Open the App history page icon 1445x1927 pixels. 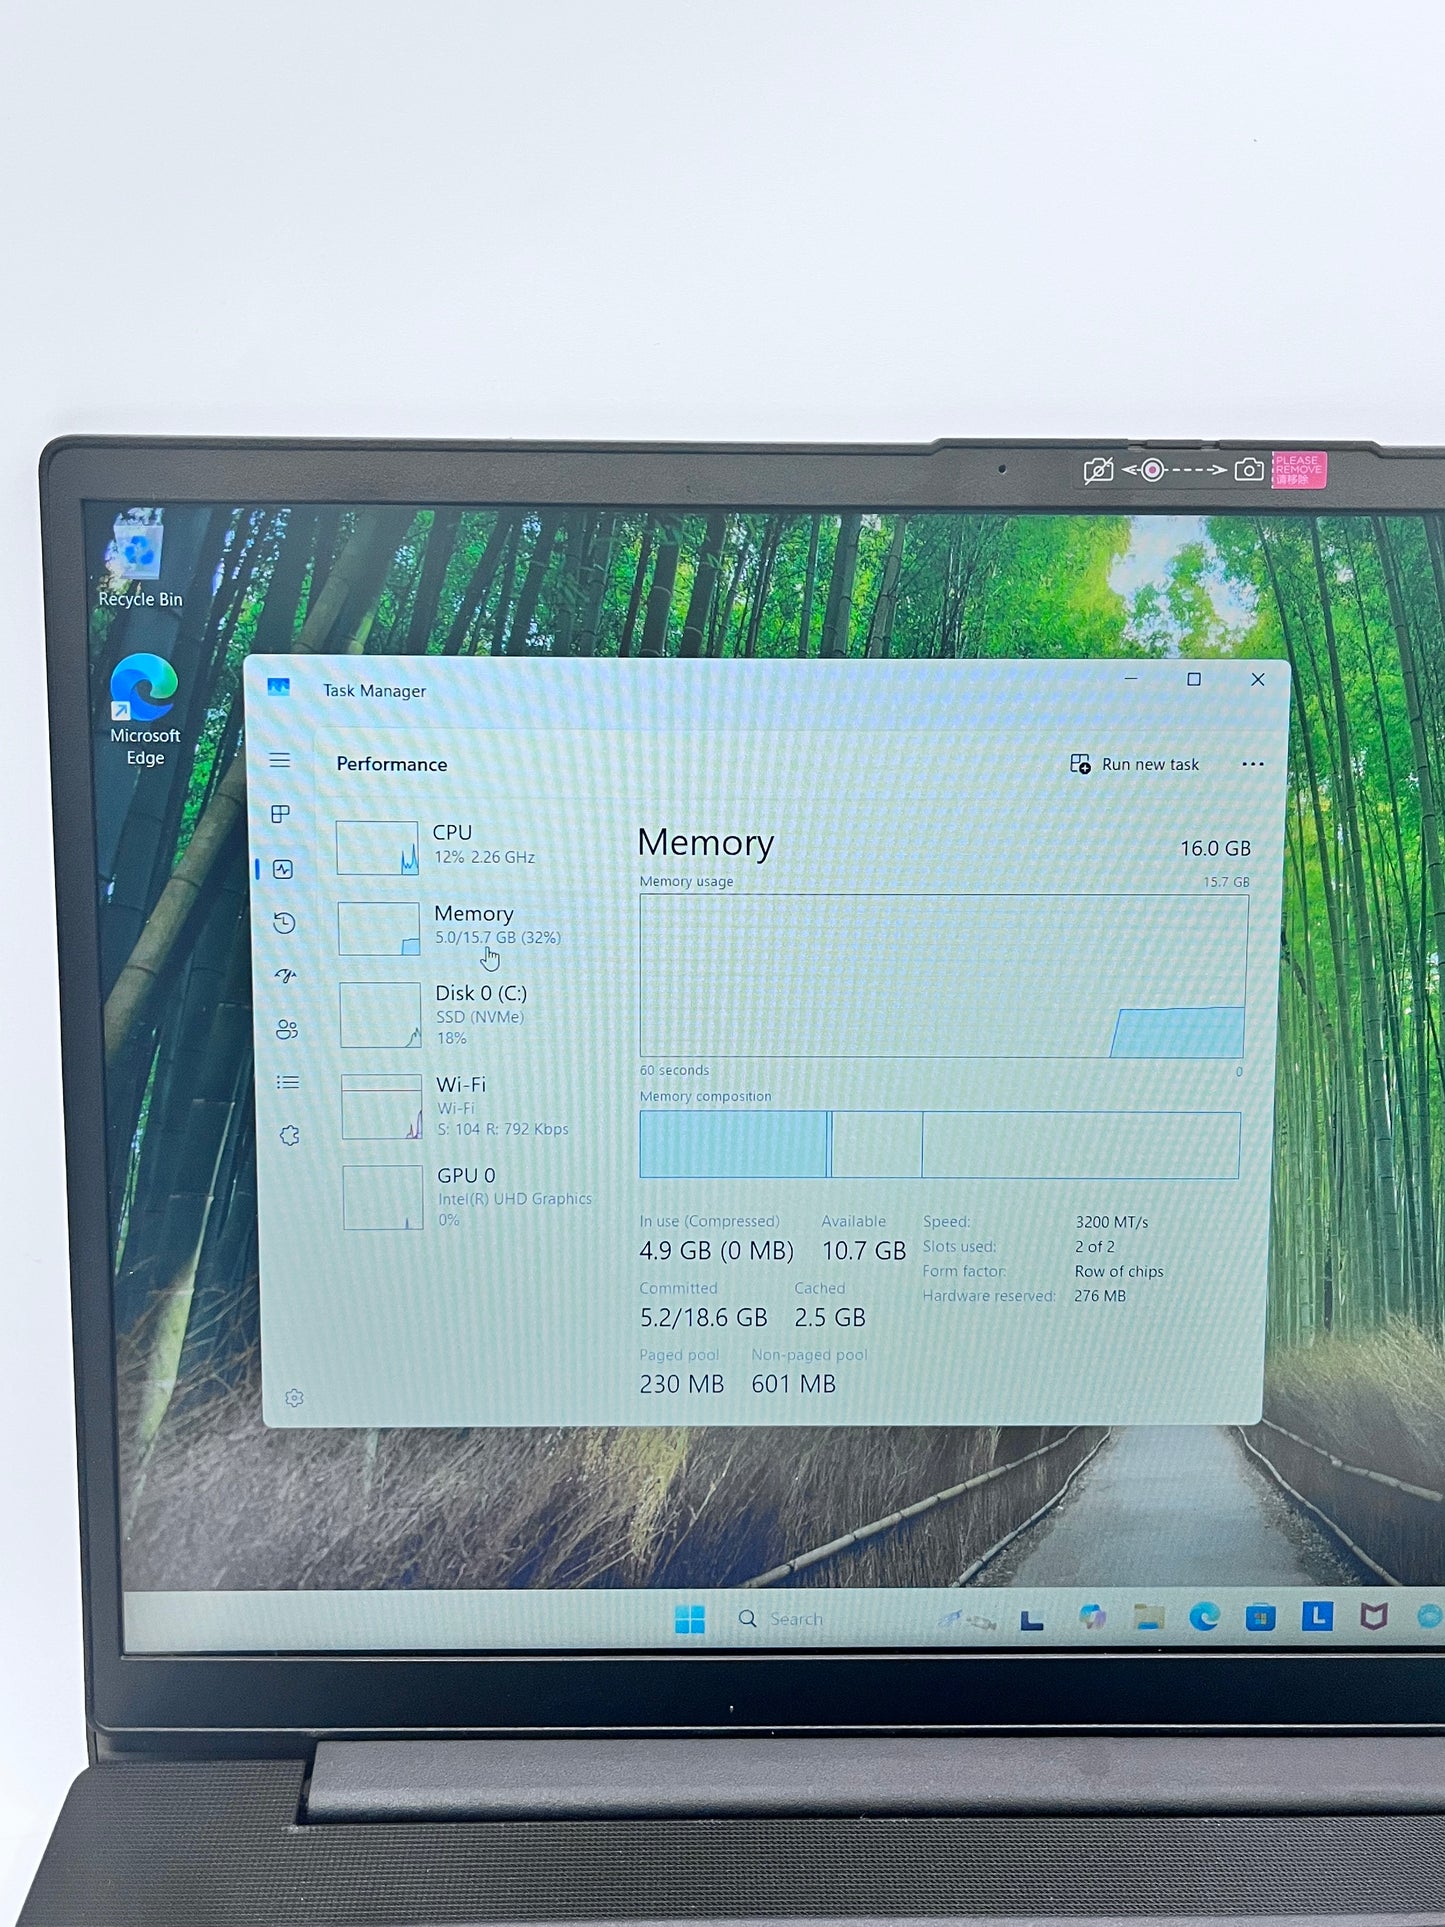click(x=284, y=922)
